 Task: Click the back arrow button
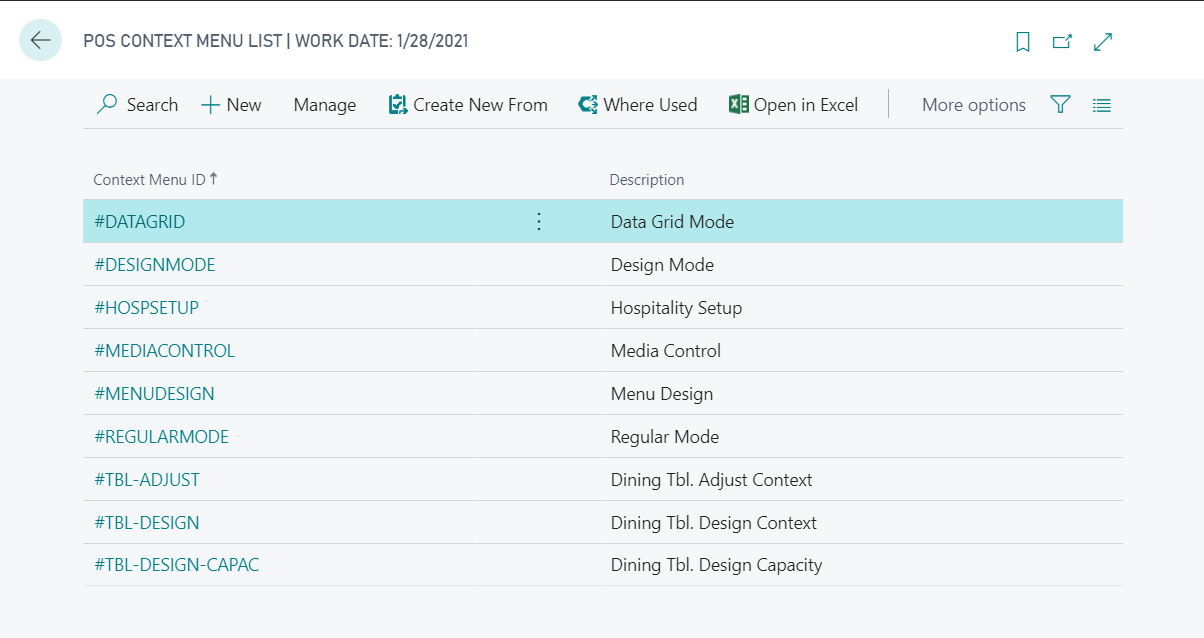click(x=40, y=41)
